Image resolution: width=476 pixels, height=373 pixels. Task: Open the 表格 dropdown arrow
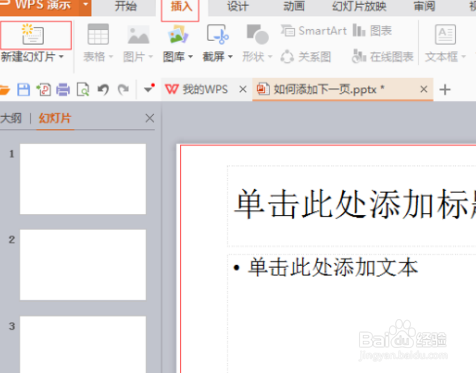(111, 57)
